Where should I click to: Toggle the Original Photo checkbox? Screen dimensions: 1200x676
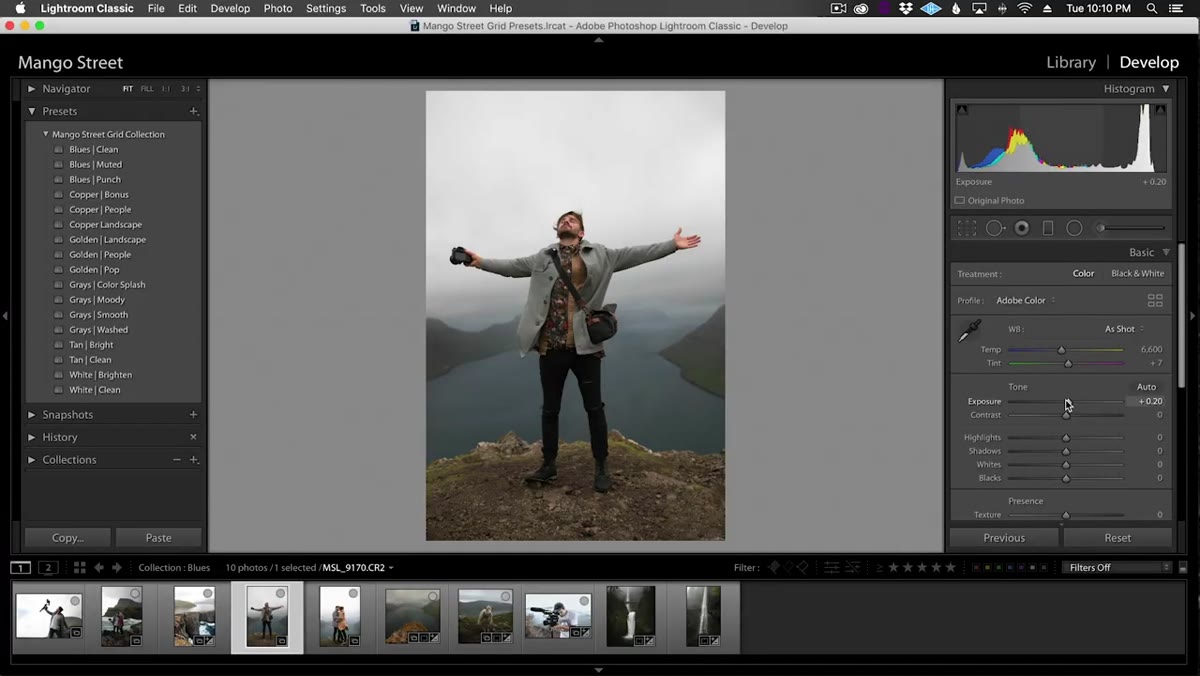[960, 200]
